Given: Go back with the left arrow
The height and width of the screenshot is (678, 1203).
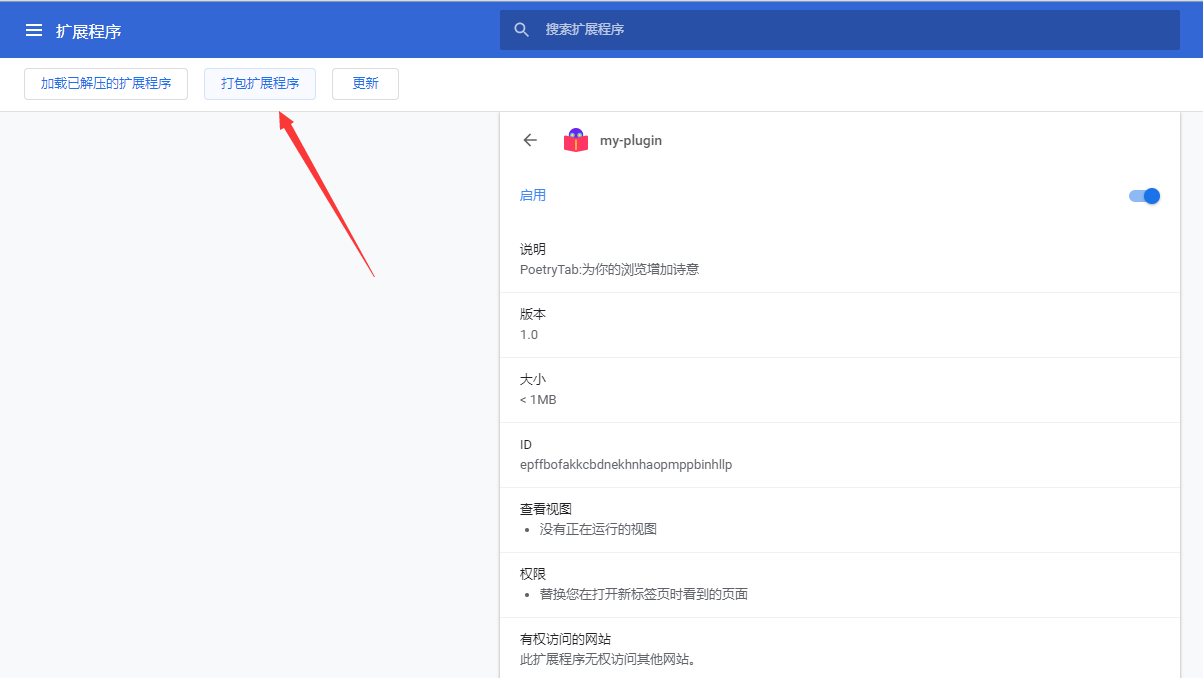Looking at the screenshot, I should 530,140.
